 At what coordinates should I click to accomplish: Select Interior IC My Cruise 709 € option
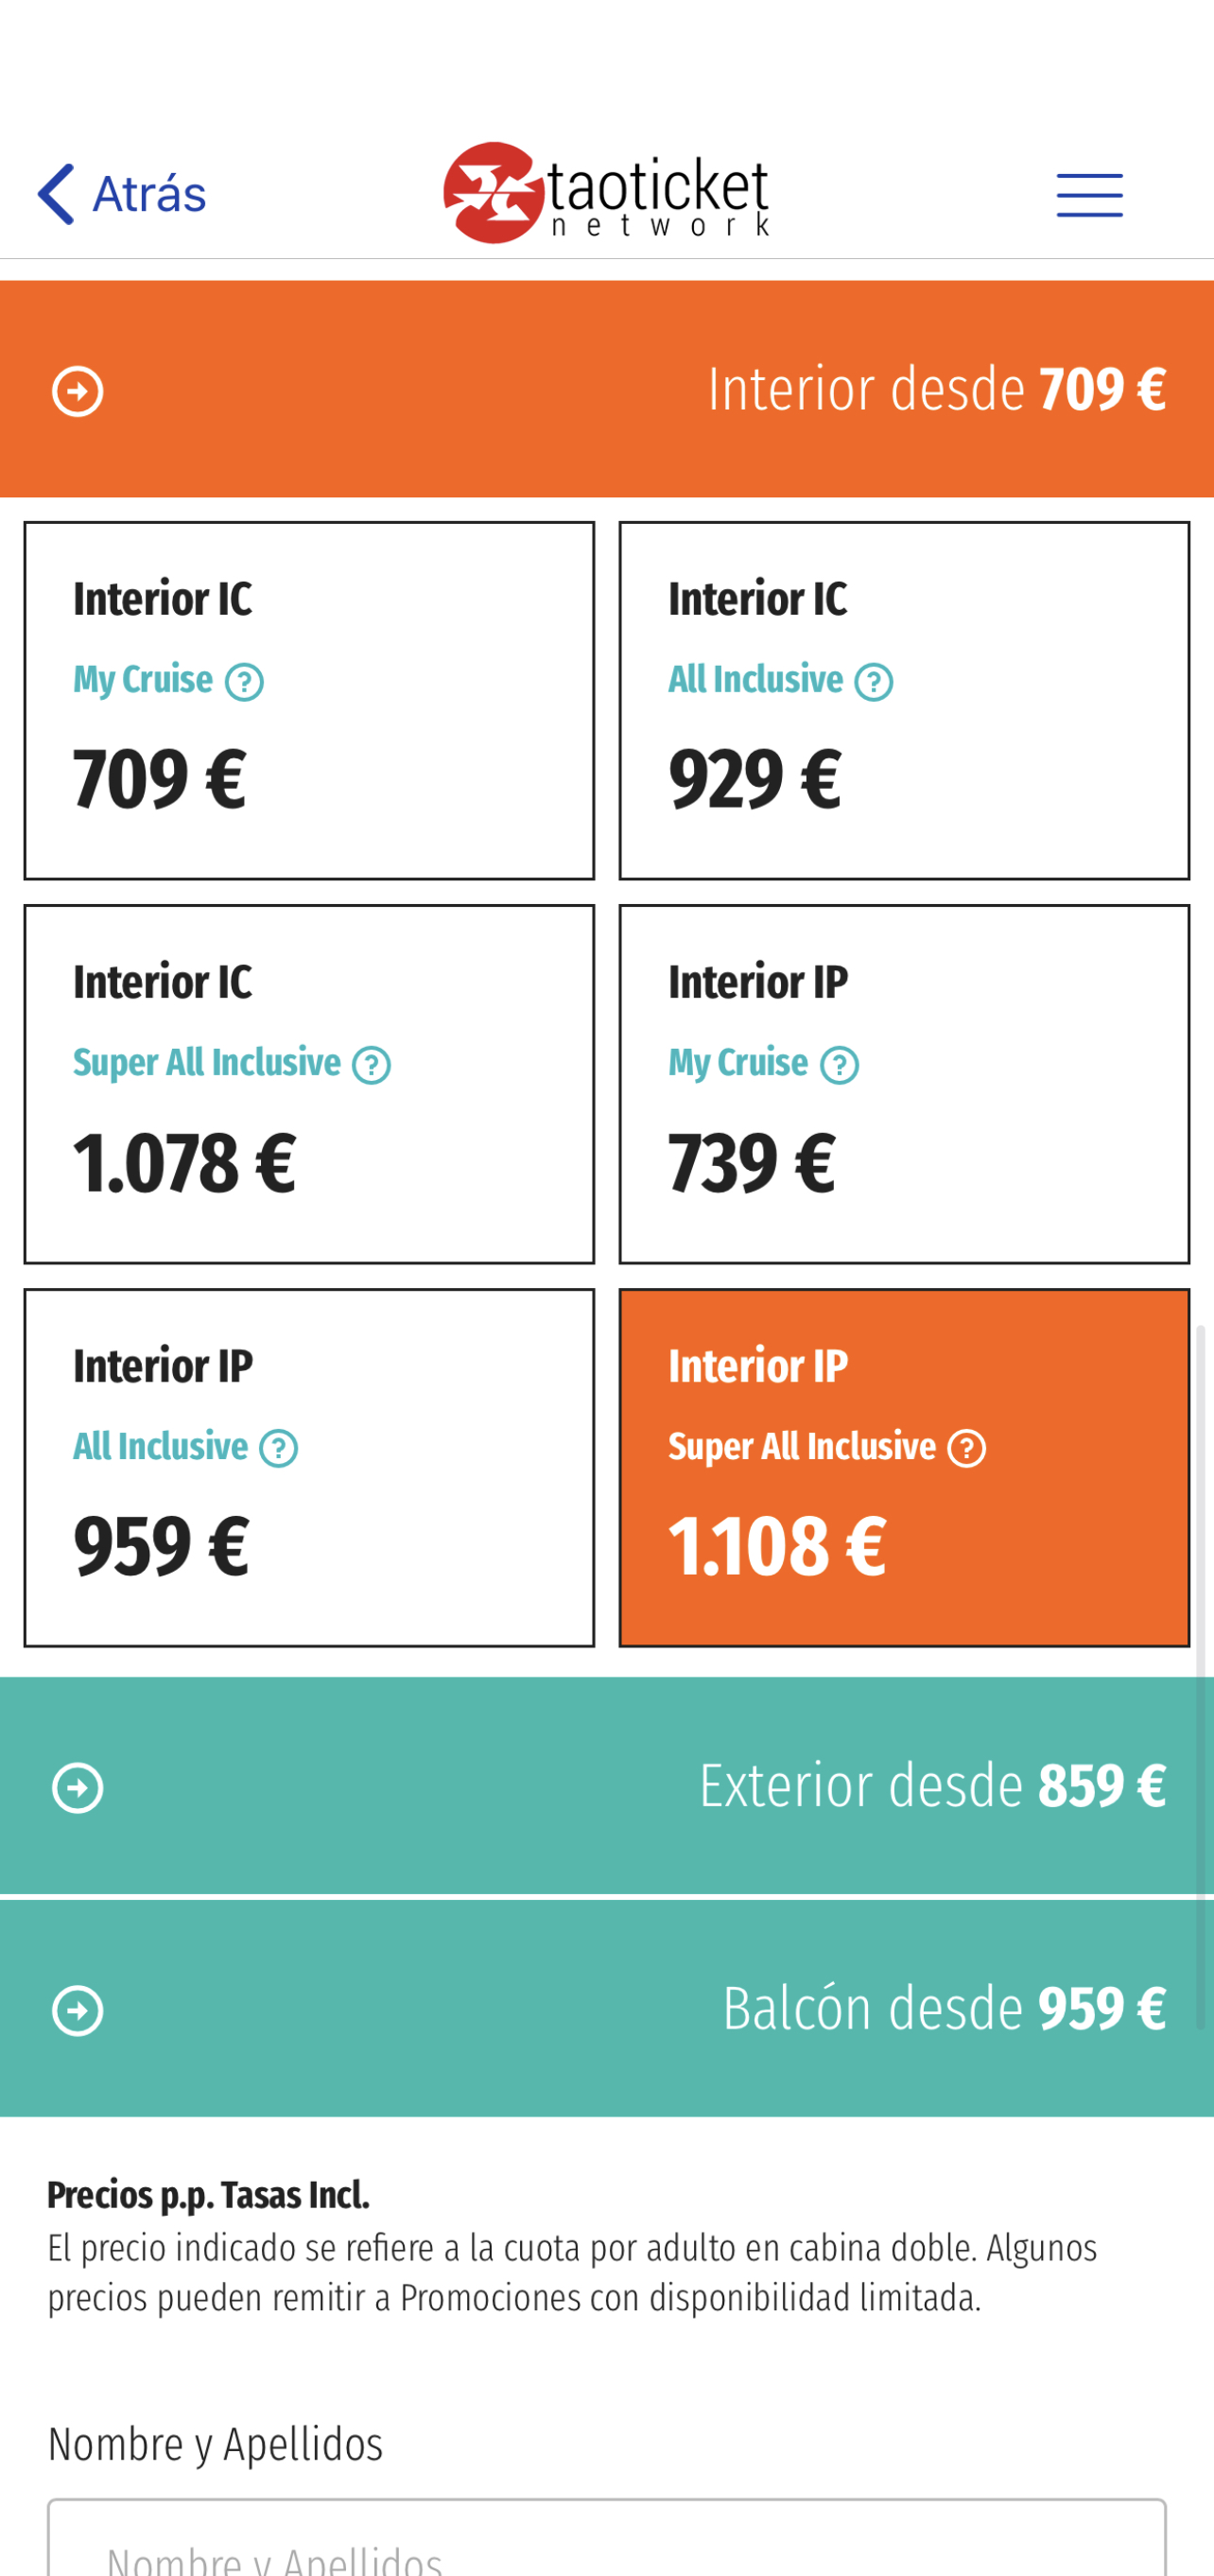click(x=309, y=701)
